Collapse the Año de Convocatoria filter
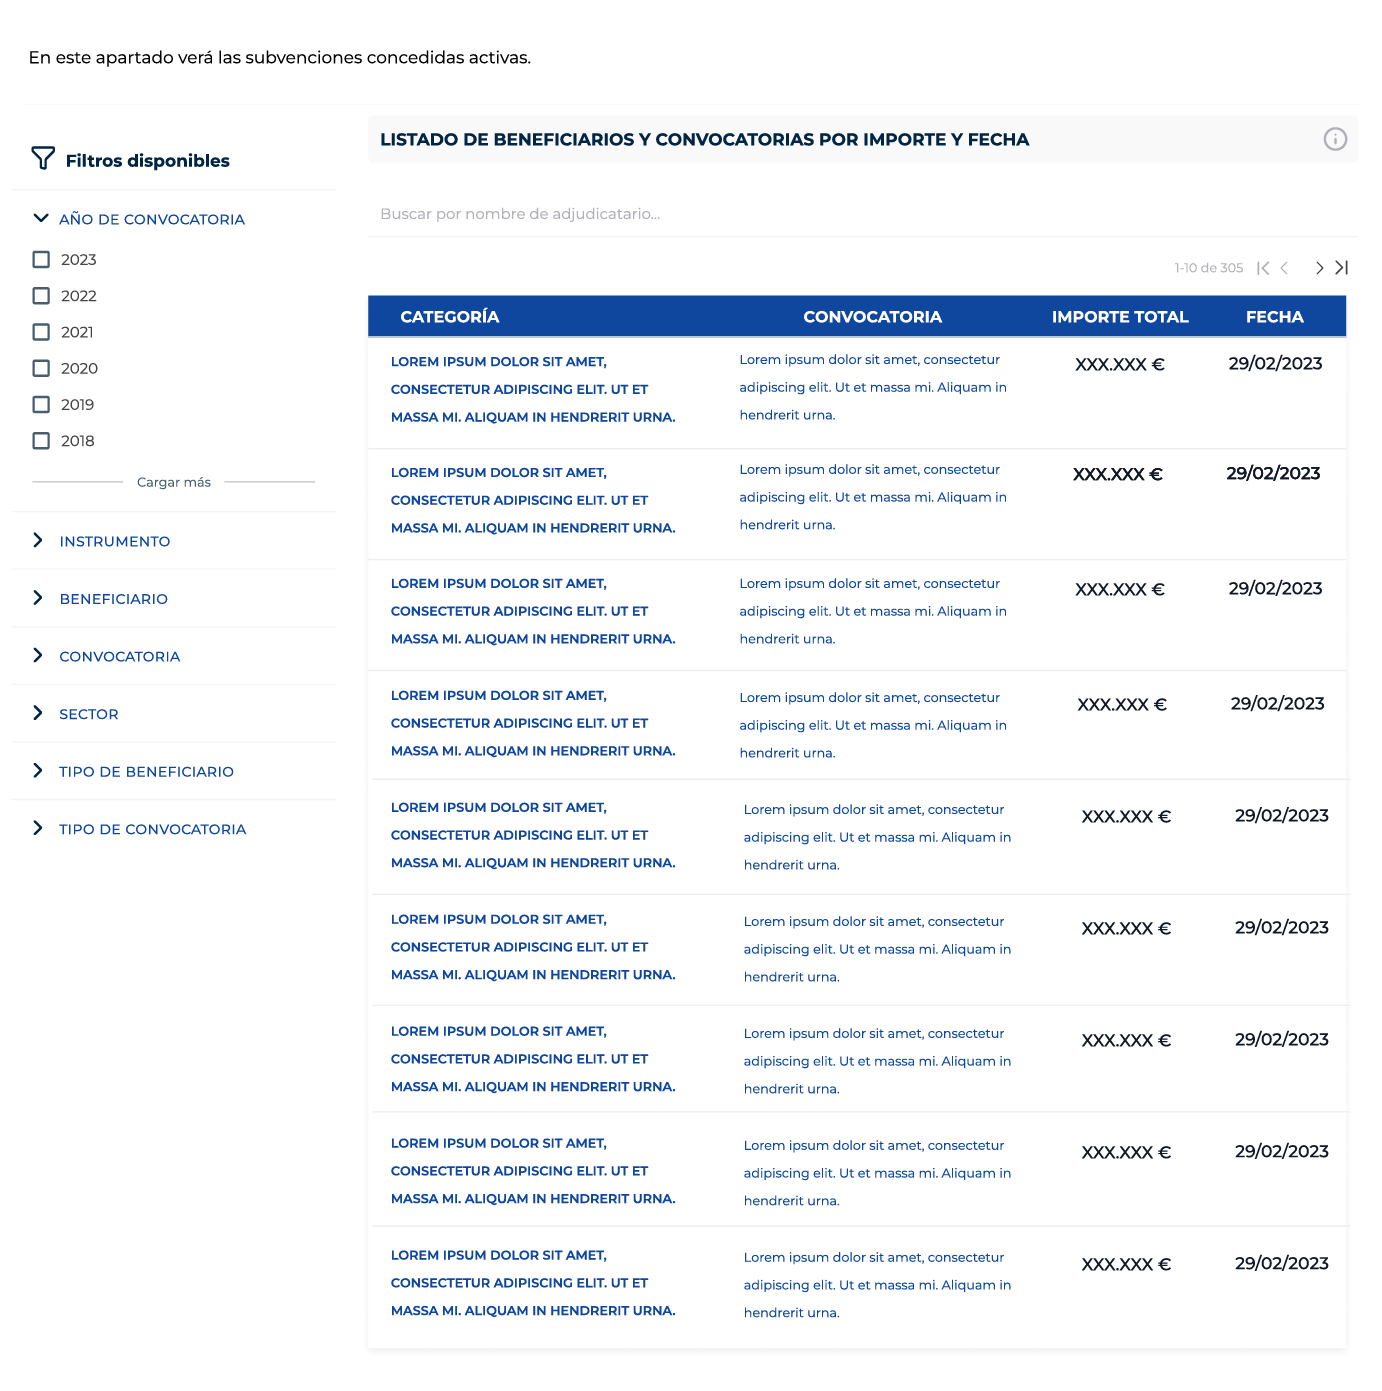This screenshot has width=1382, height=1391. [41, 219]
